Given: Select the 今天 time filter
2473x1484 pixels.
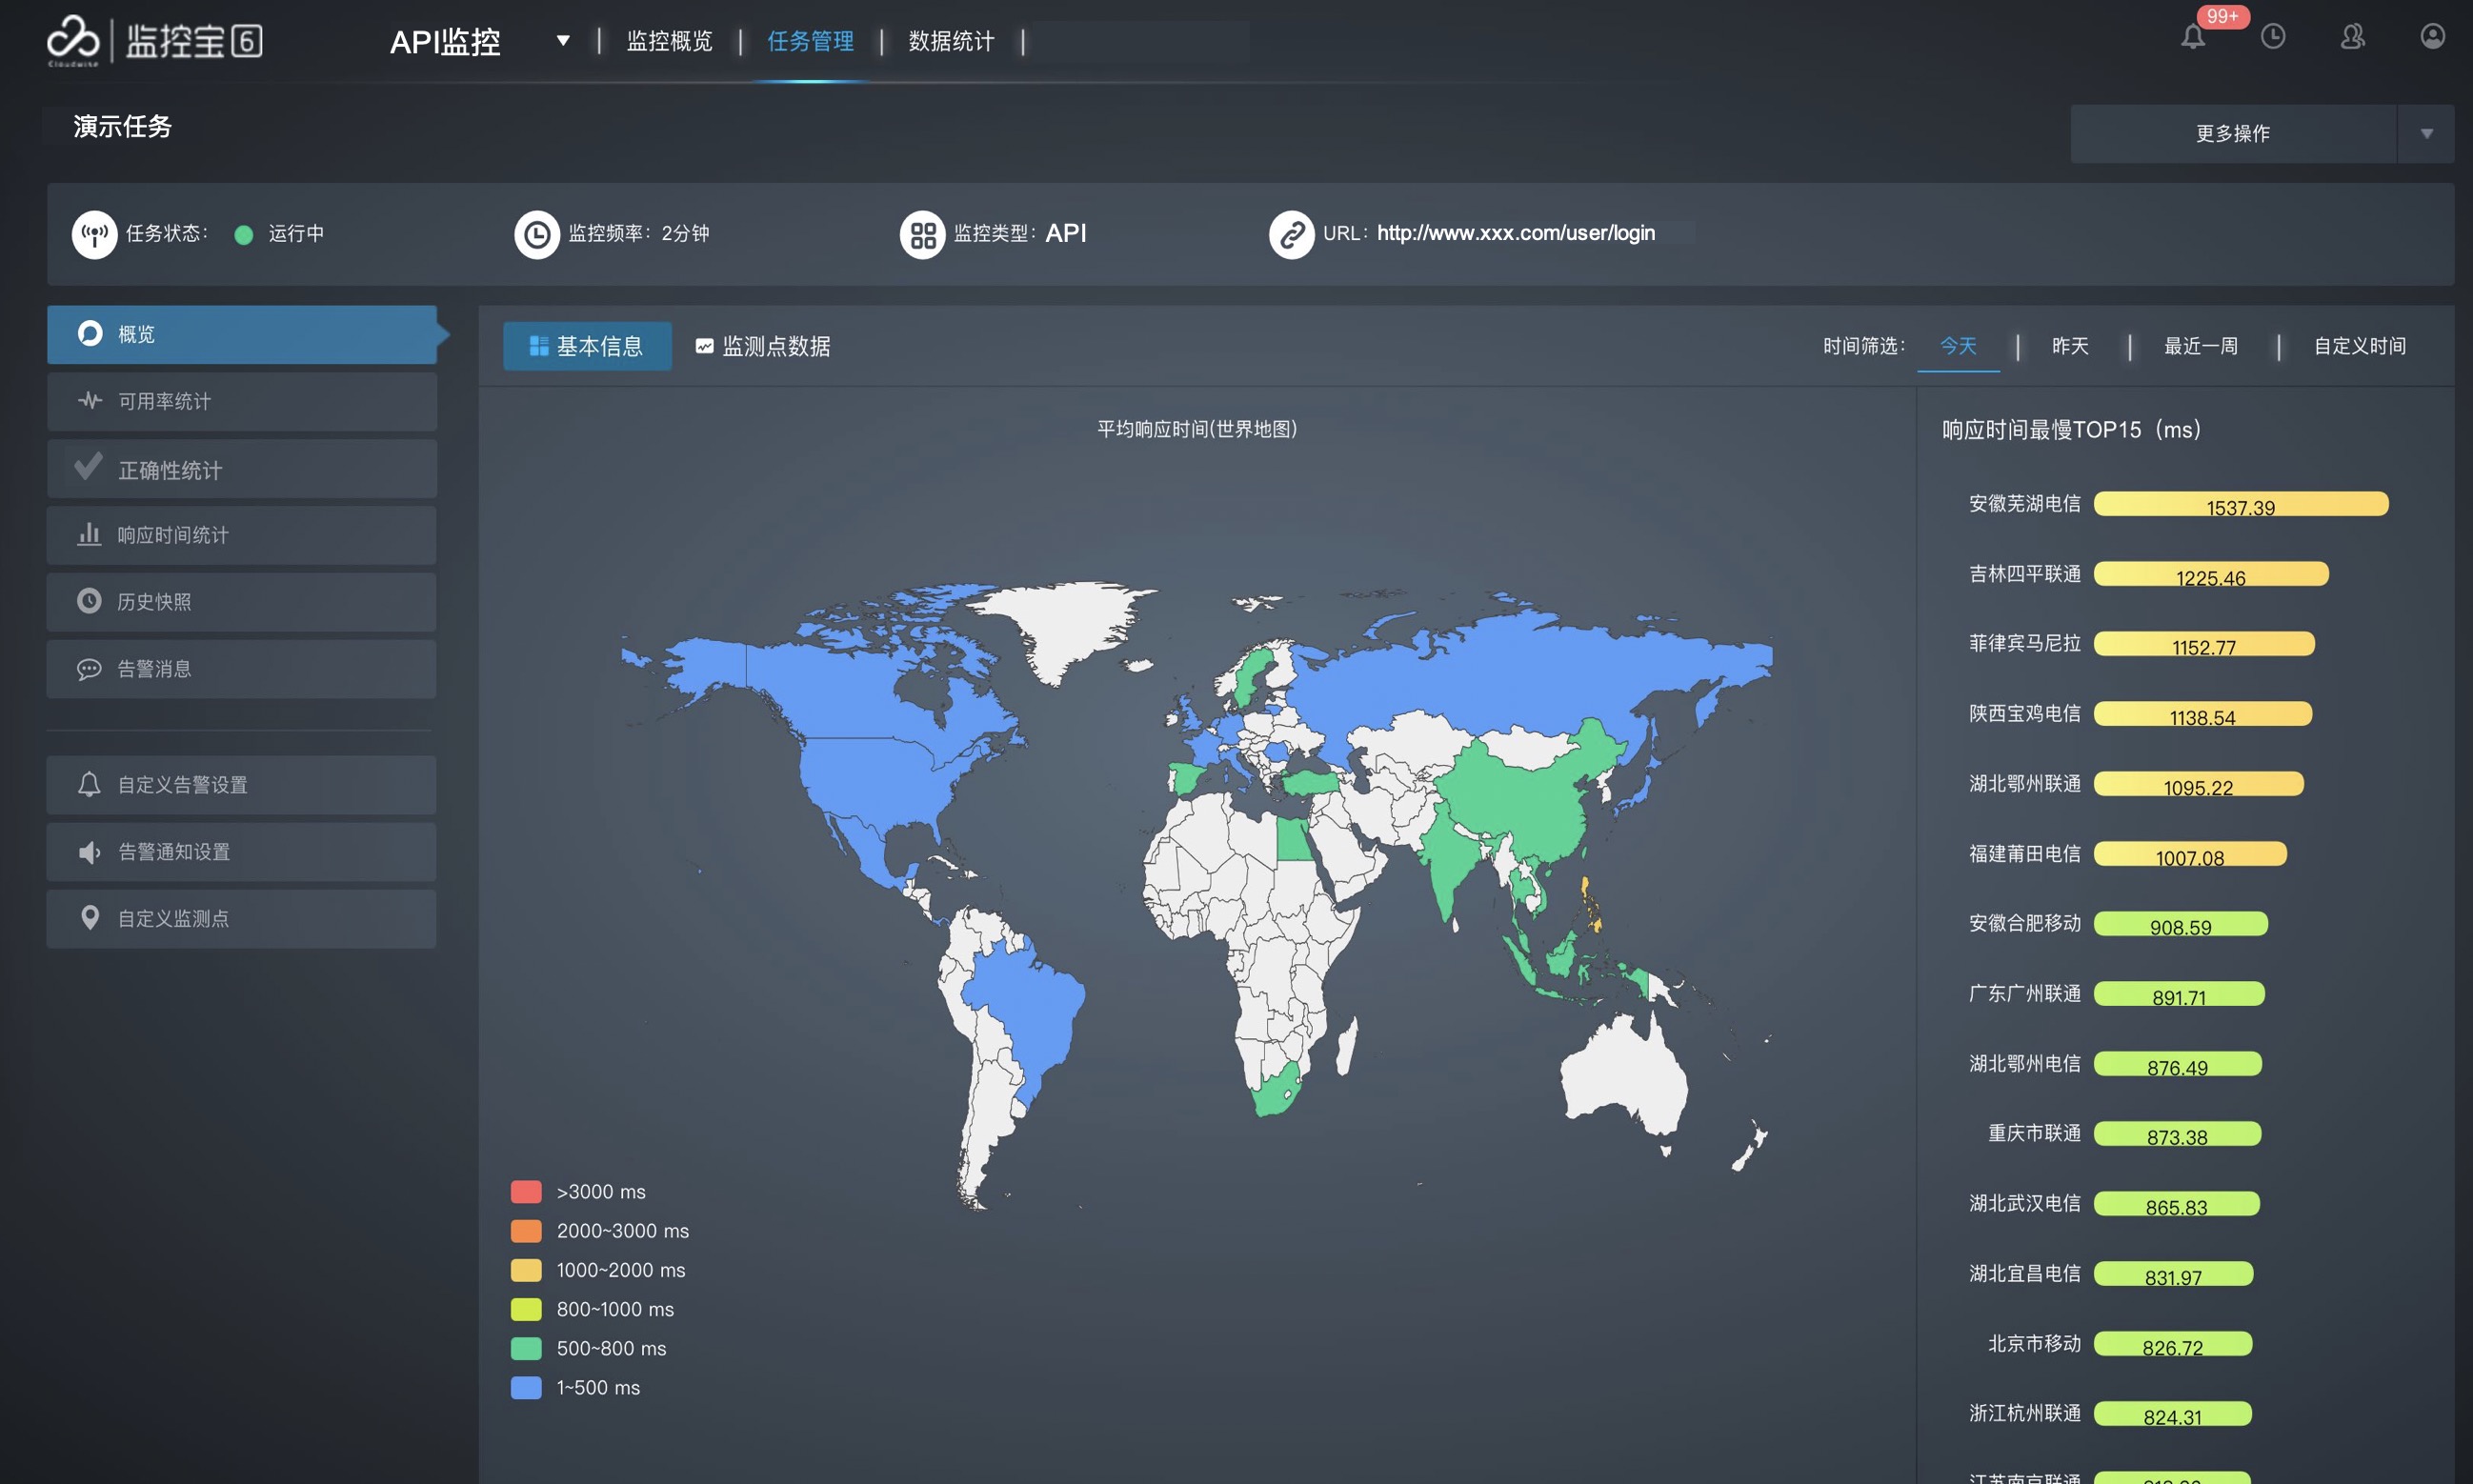Looking at the screenshot, I should point(1958,346).
